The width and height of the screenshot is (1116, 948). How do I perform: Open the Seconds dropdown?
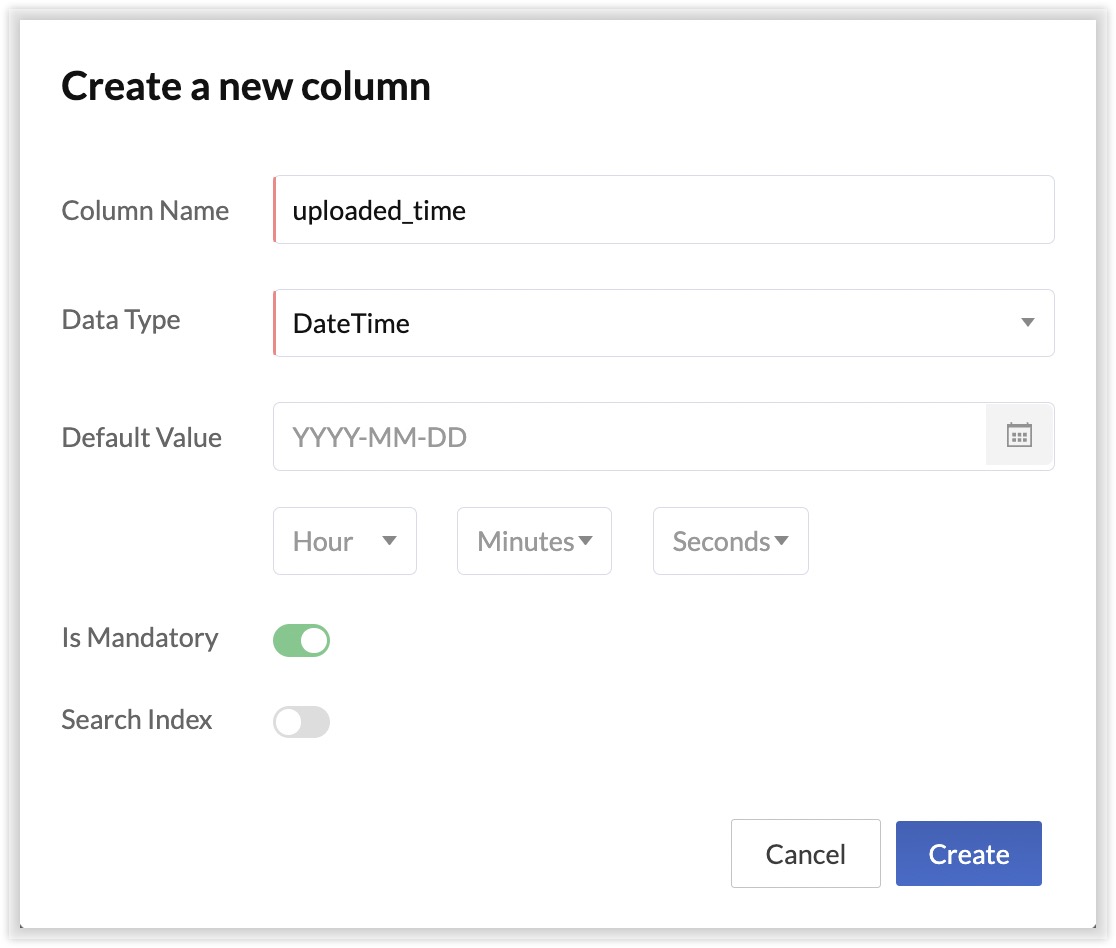730,541
